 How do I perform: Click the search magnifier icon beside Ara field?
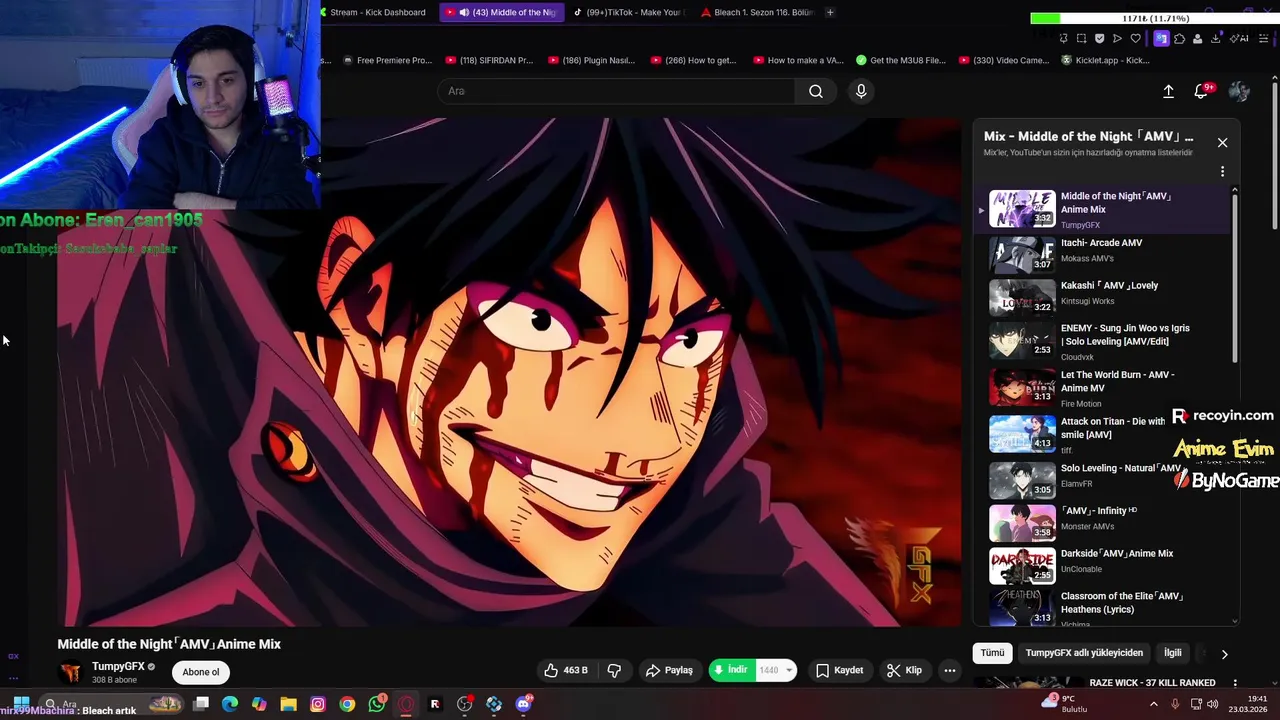pos(816,91)
